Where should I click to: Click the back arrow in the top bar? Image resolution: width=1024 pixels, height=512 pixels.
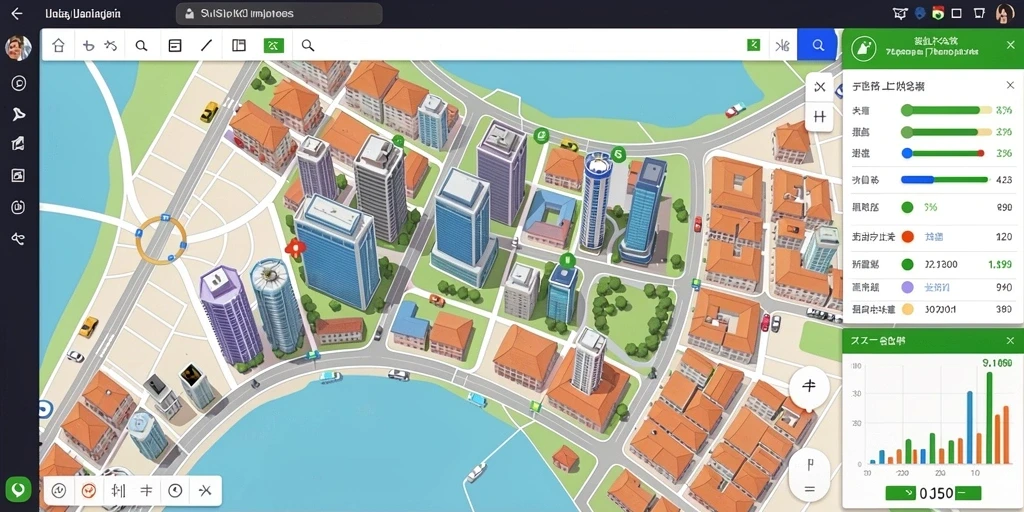tap(18, 13)
